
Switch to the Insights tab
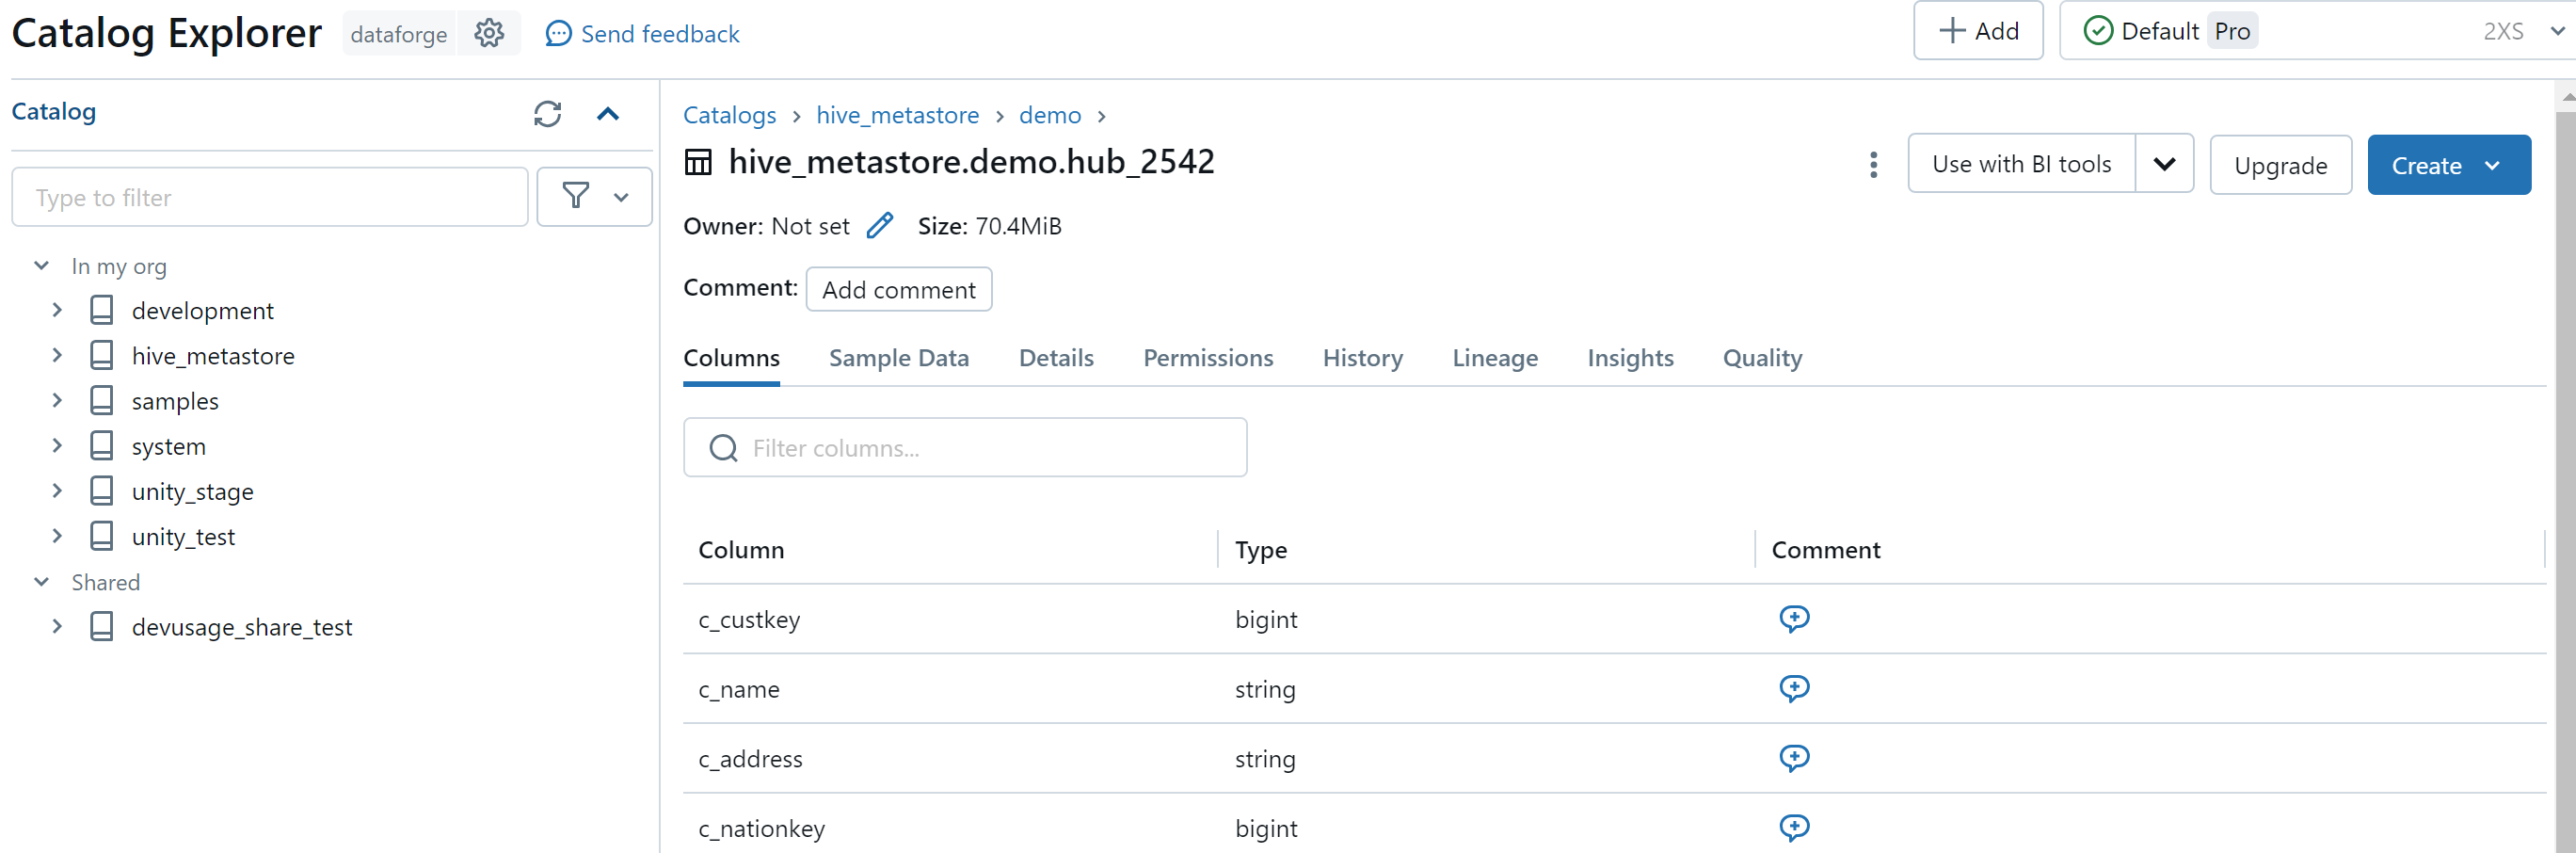point(1630,358)
